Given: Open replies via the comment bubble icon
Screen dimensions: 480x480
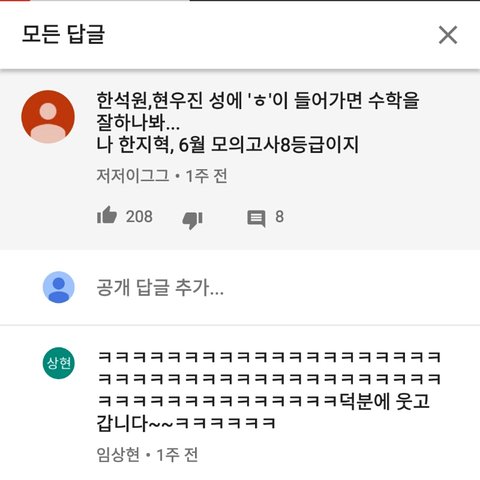Looking at the screenshot, I should (x=256, y=218).
